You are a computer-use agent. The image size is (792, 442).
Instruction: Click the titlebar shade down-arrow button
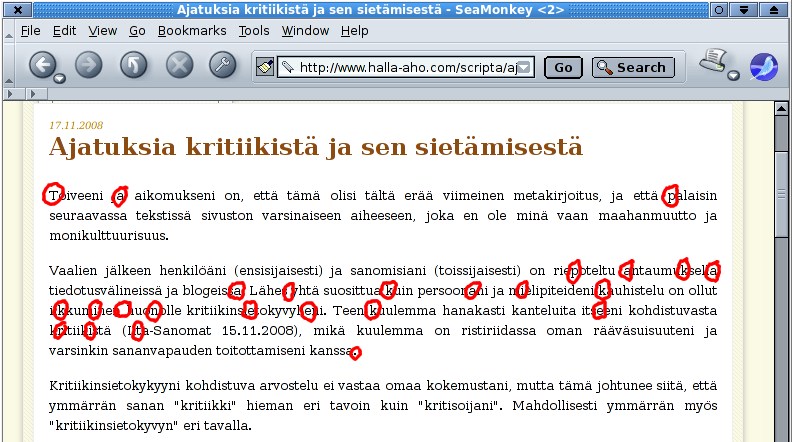744,10
